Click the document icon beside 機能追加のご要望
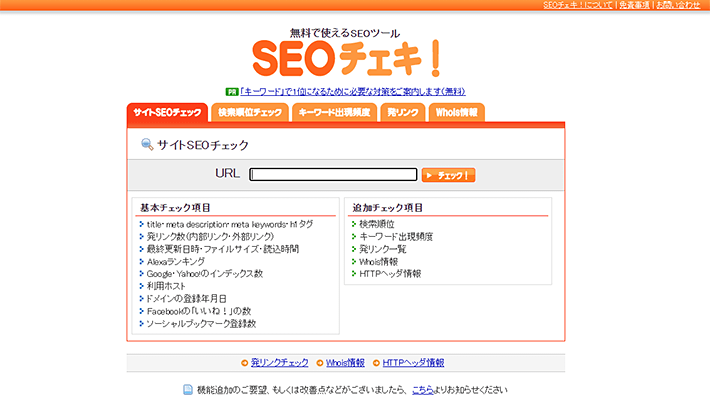This screenshot has height=409, width=710. [x=187, y=390]
